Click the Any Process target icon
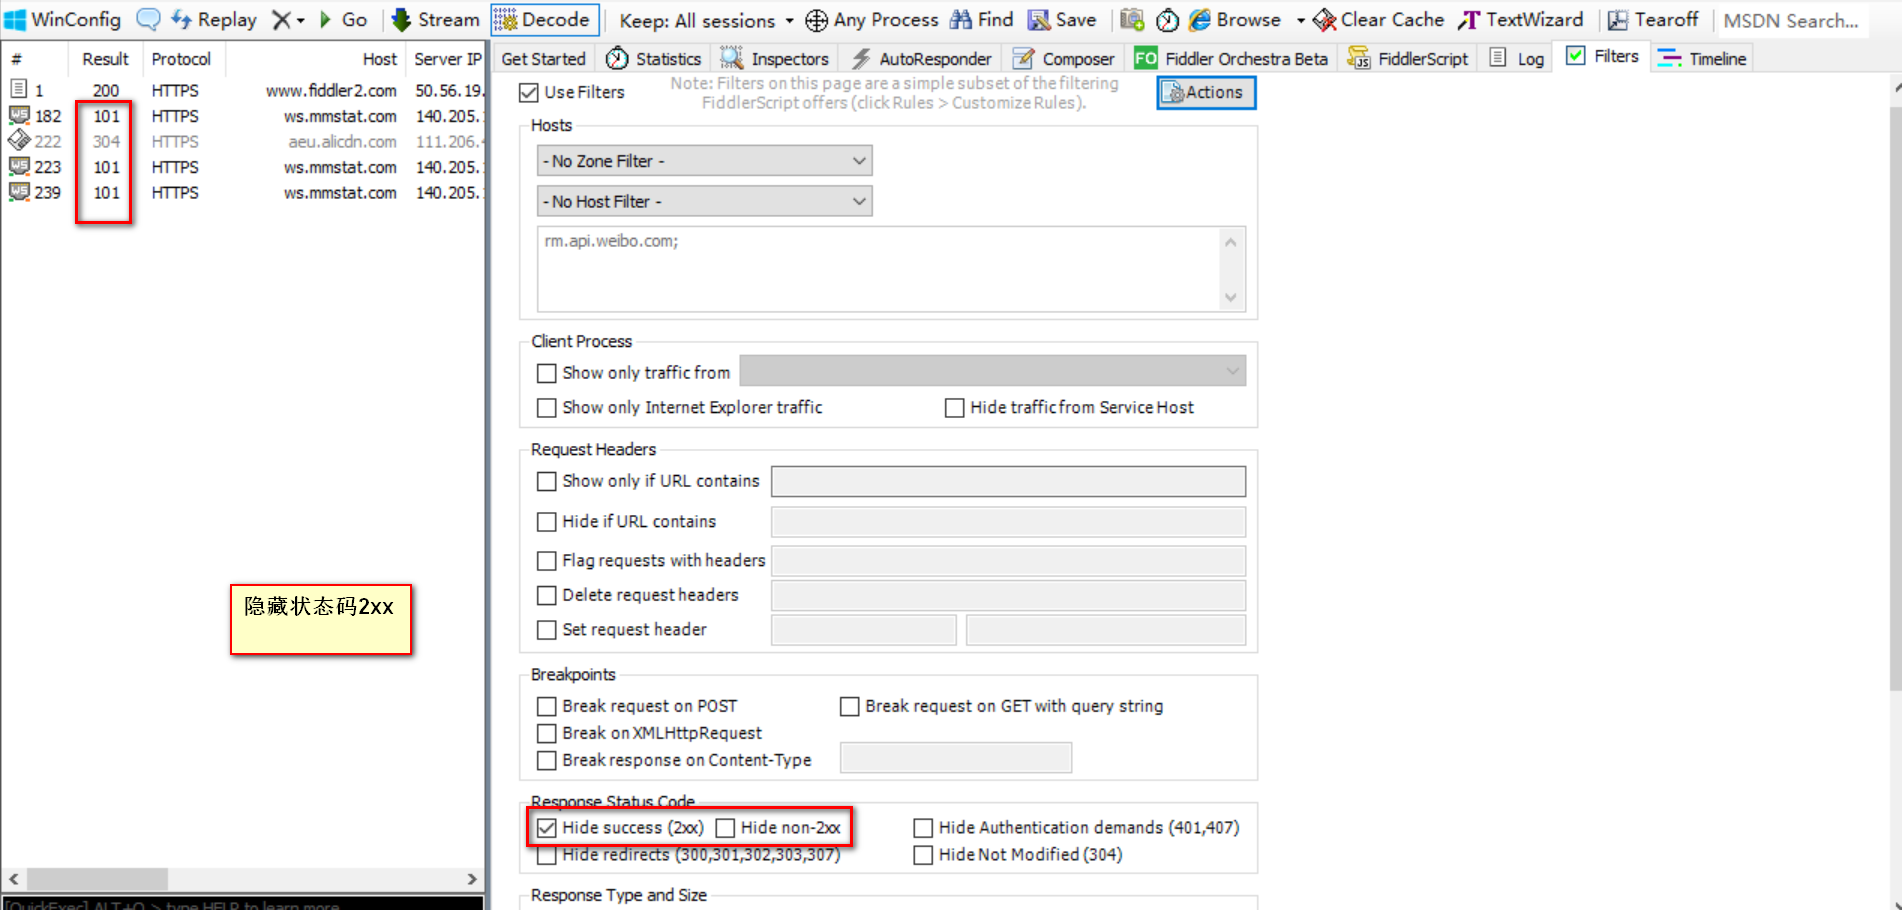The width and height of the screenshot is (1902, 910). pyautogui.click(x=816, y=20)
